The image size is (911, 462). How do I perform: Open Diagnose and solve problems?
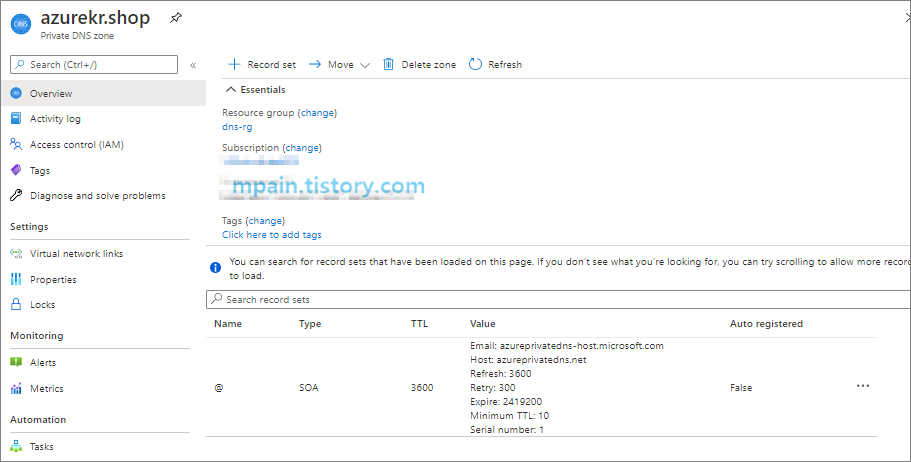click(x=98, y=195)
